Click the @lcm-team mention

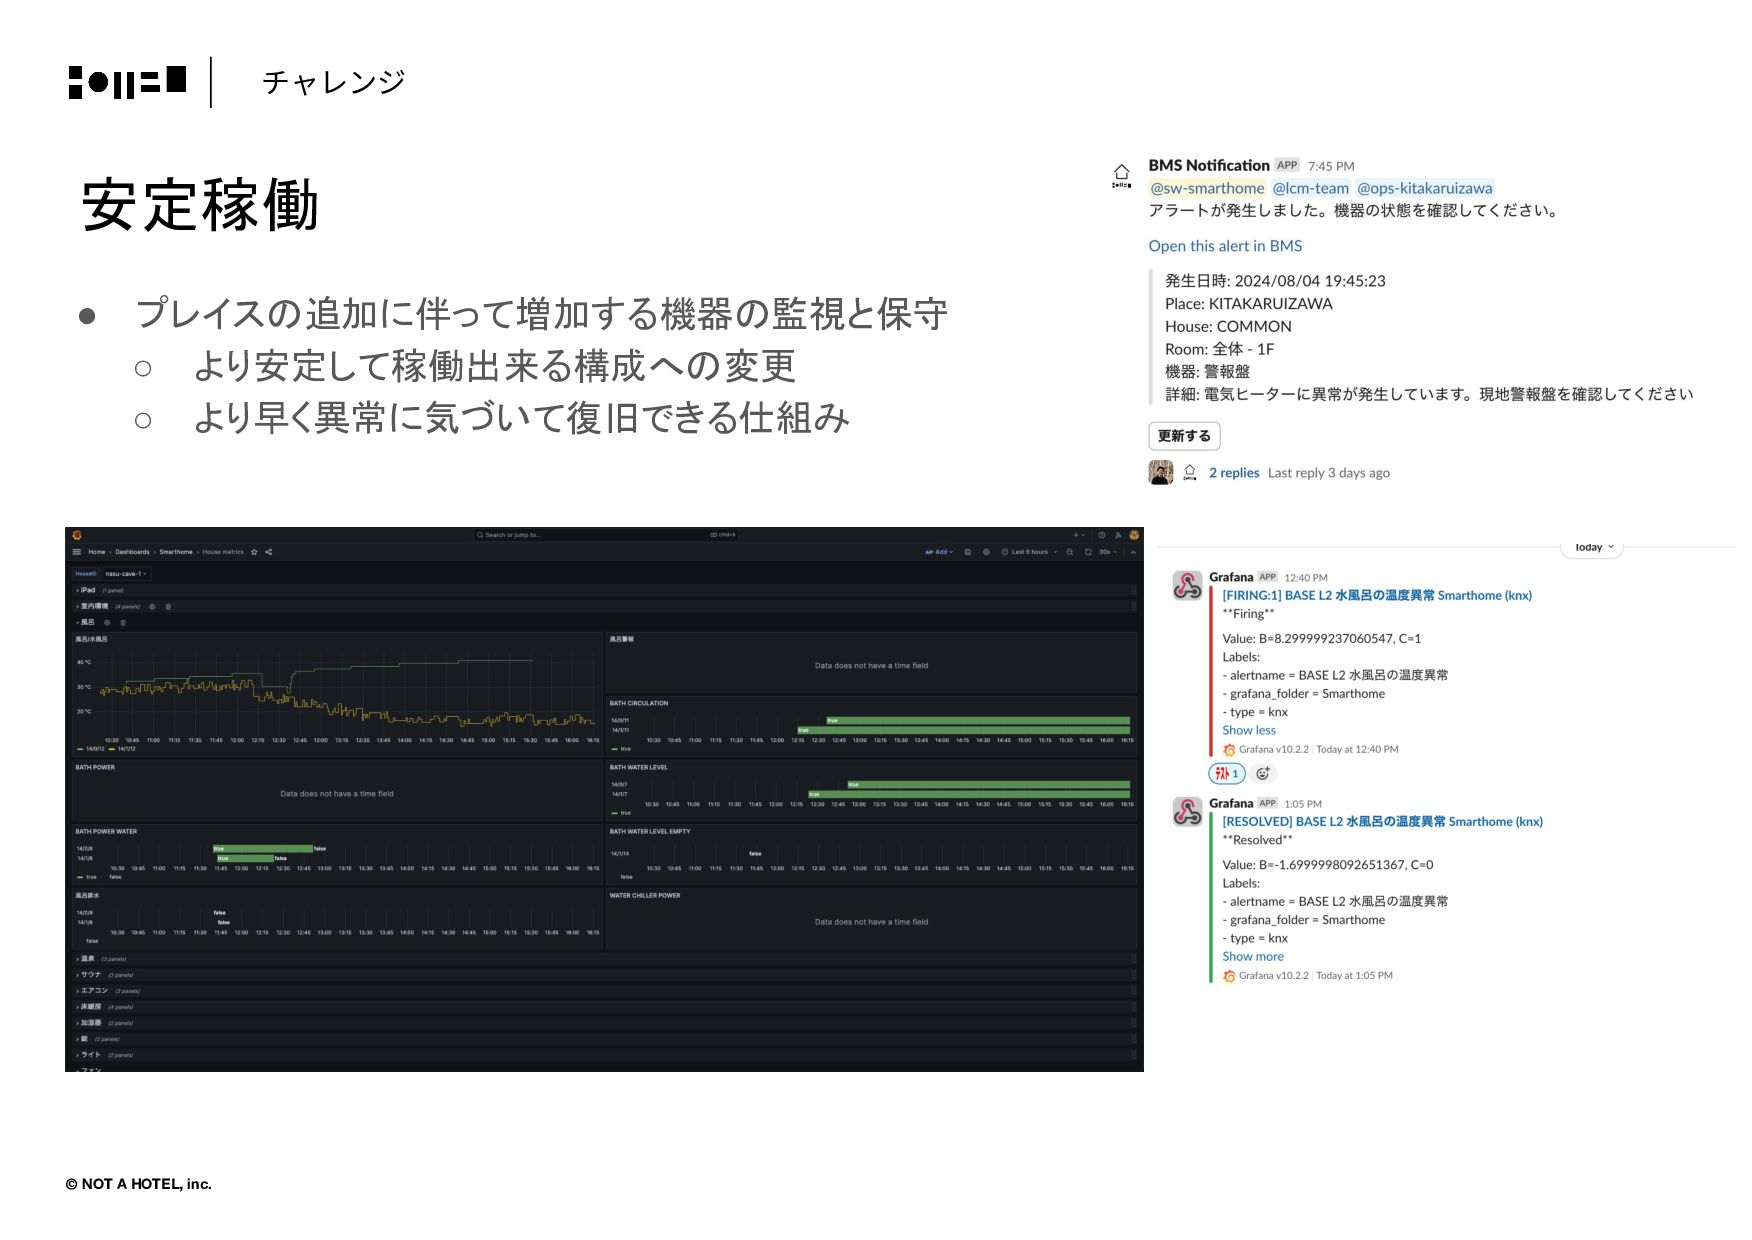coord(1311,188)
